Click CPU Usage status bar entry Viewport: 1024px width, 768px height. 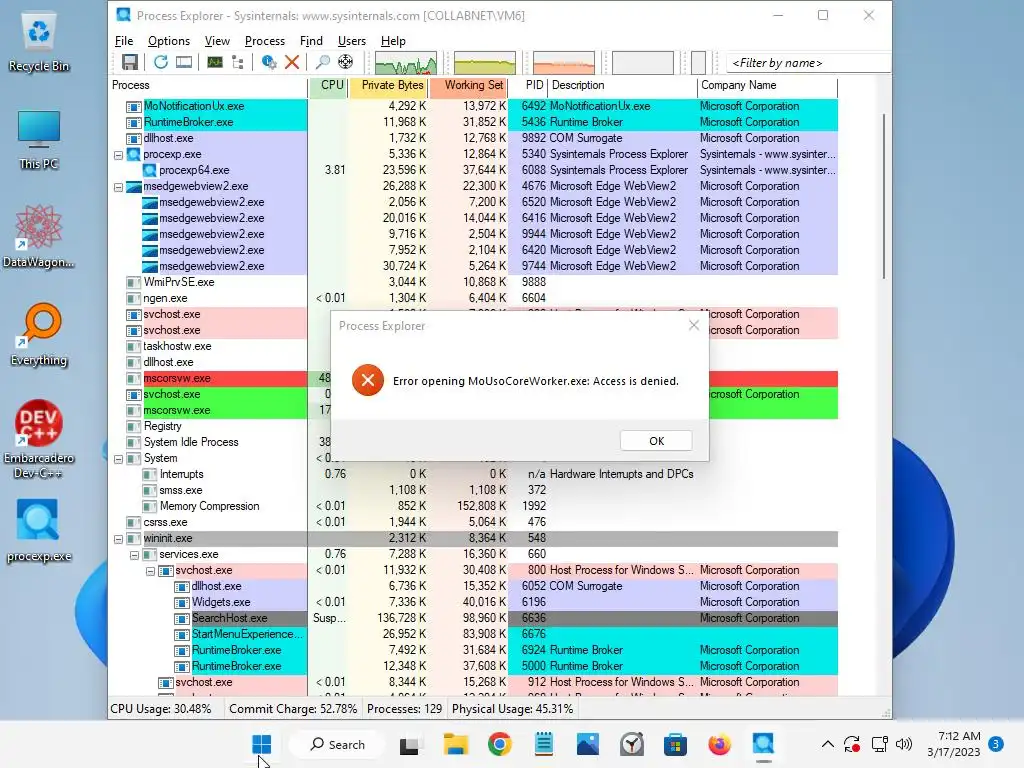click(161, 709)
